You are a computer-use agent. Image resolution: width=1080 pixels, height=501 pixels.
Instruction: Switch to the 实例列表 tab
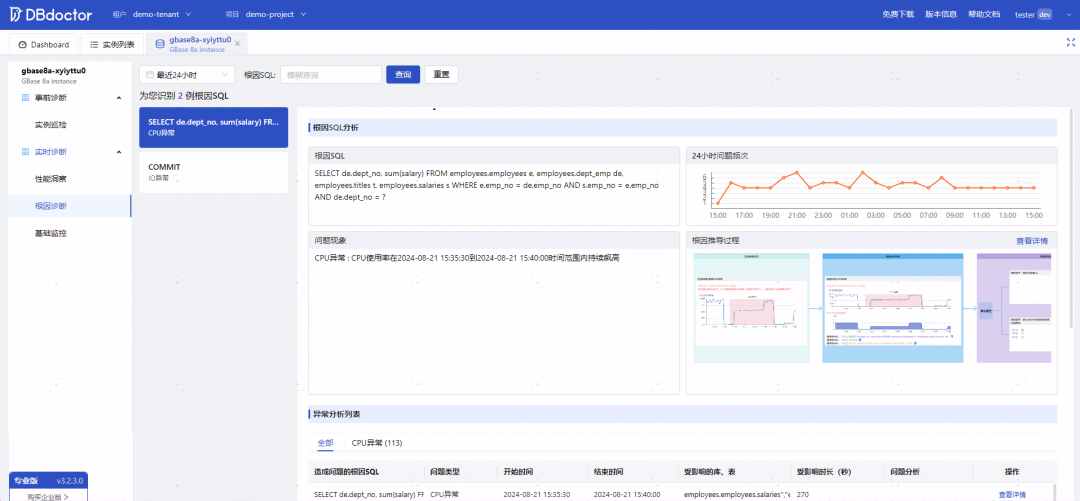click(112, 44)
